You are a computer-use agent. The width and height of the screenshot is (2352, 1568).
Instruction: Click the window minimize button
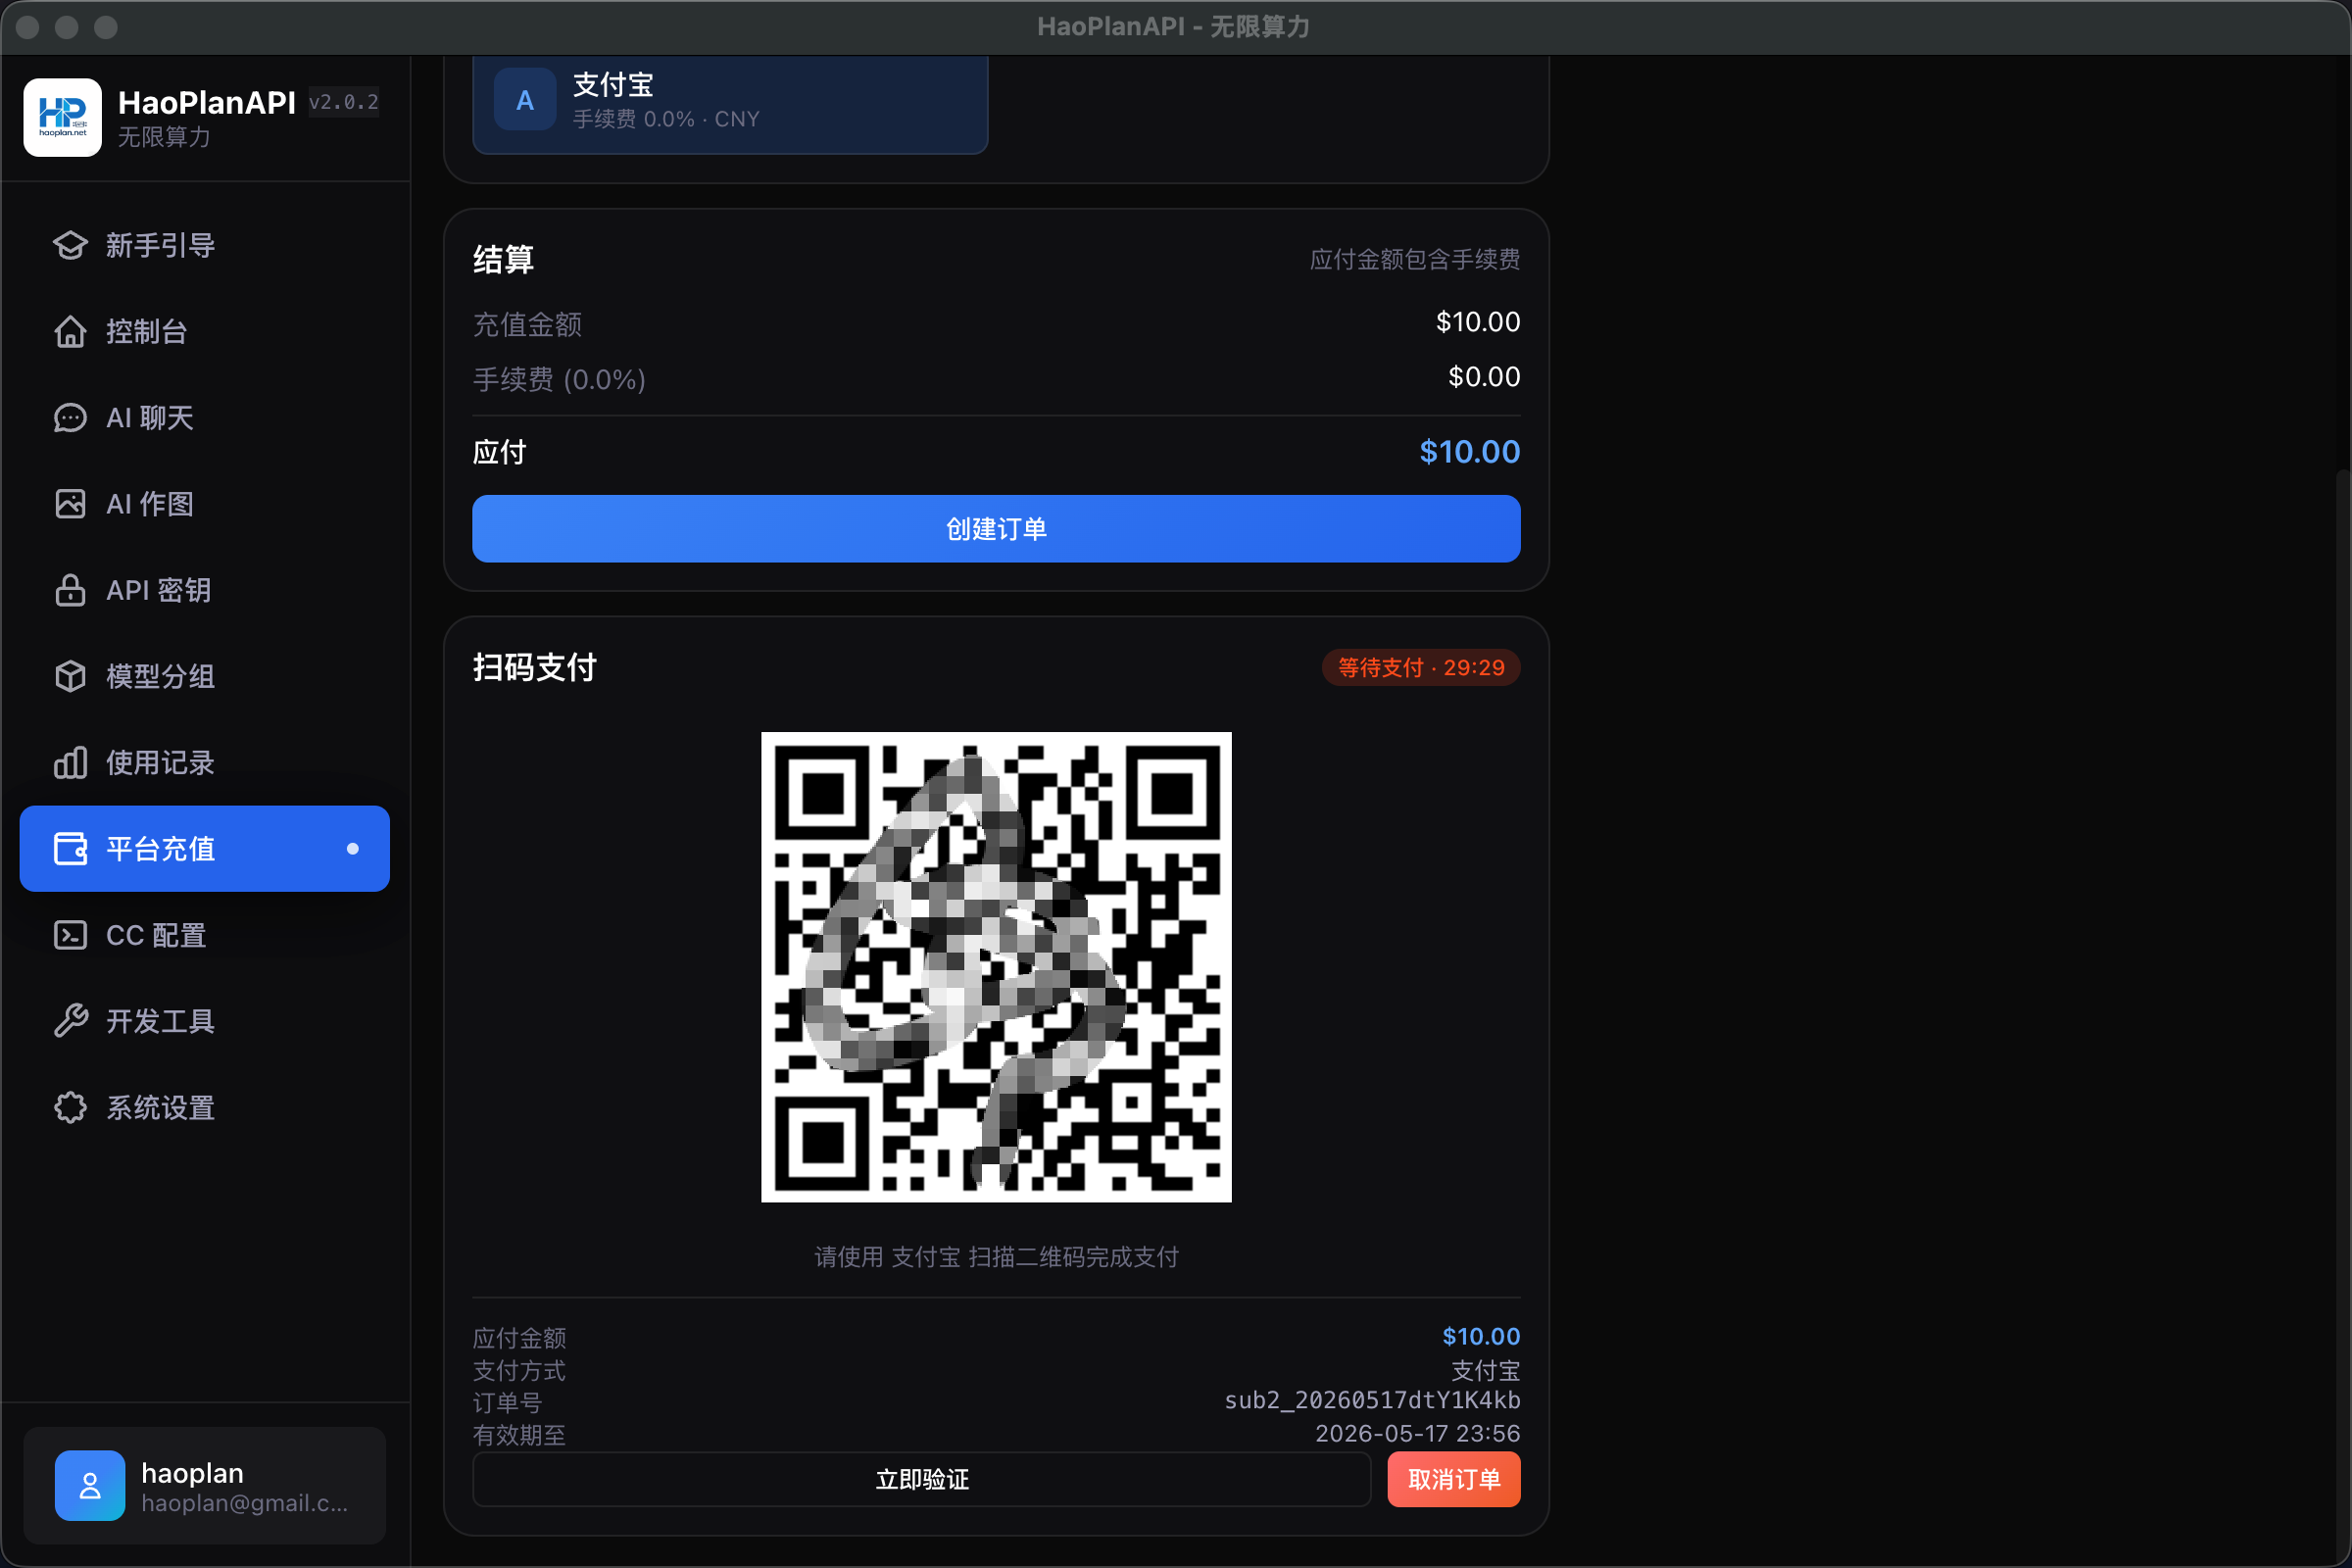click(67, 27)
